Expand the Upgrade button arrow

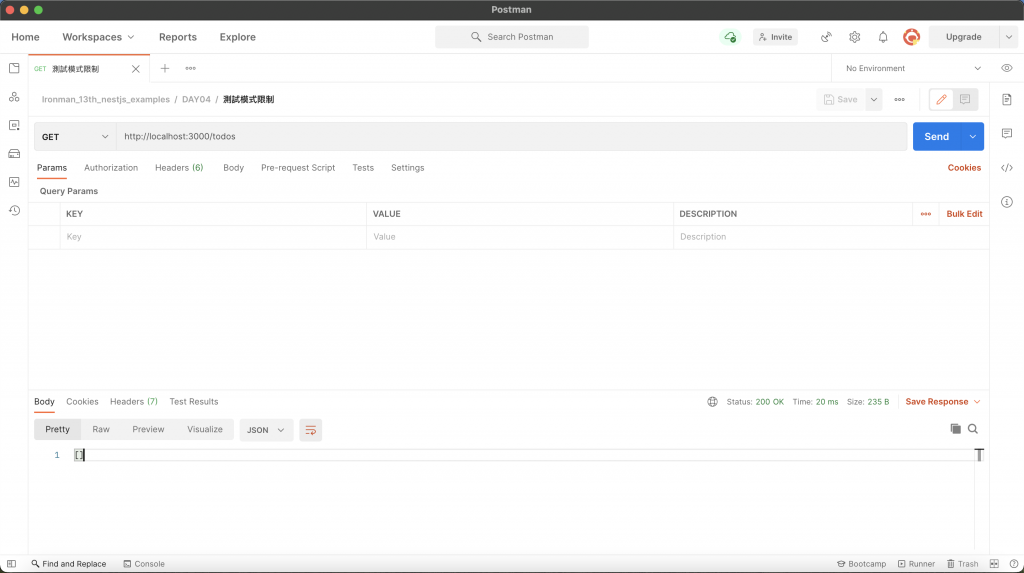point(1008,37)
